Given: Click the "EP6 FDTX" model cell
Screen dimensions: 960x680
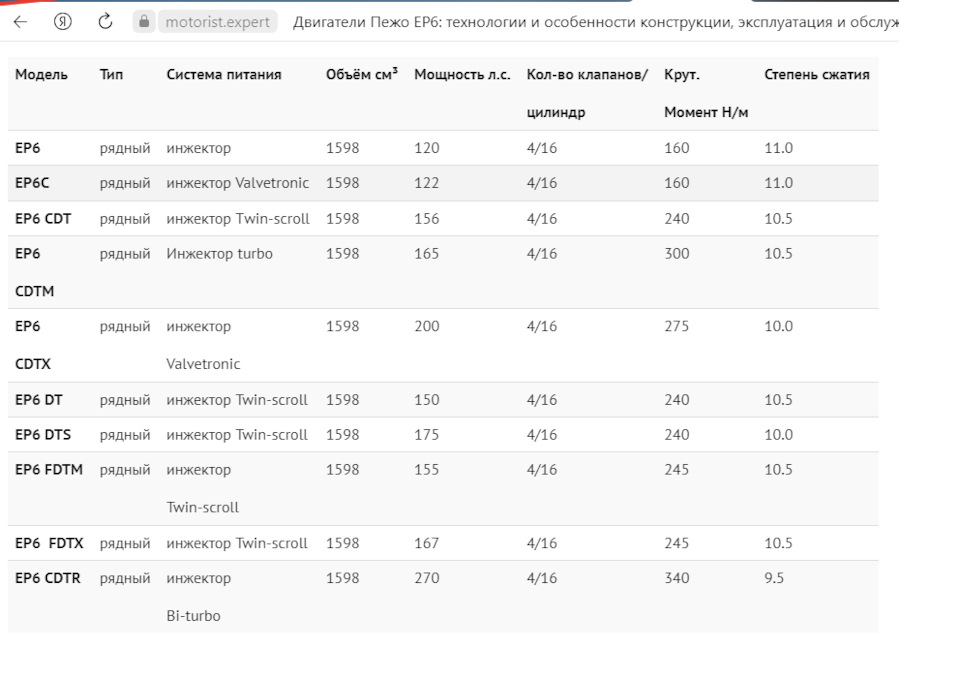Looking at the screenshot, I should click(49, 543).
